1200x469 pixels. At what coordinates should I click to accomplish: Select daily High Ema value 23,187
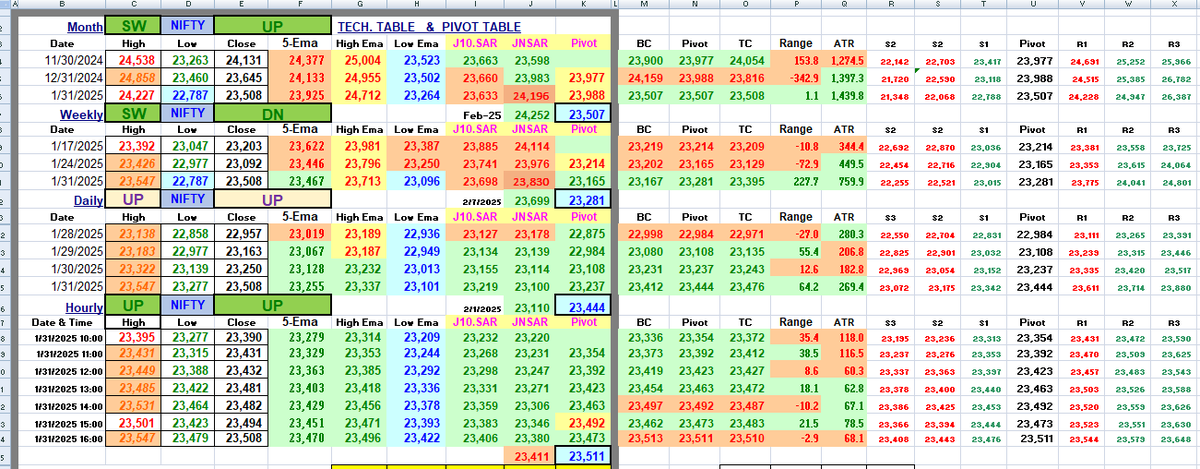(360, 252)
